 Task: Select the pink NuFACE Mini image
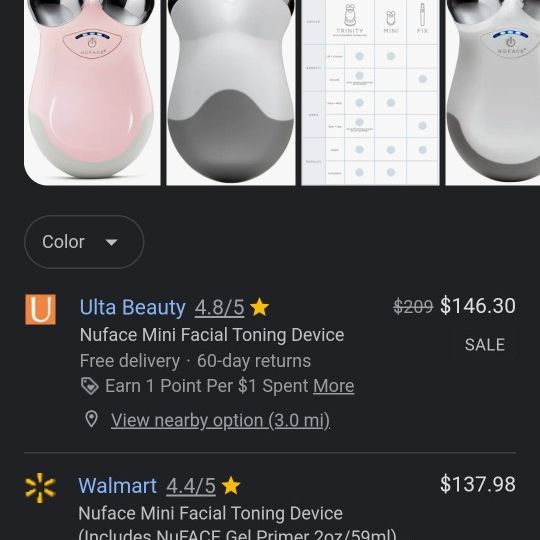point(92,93)
